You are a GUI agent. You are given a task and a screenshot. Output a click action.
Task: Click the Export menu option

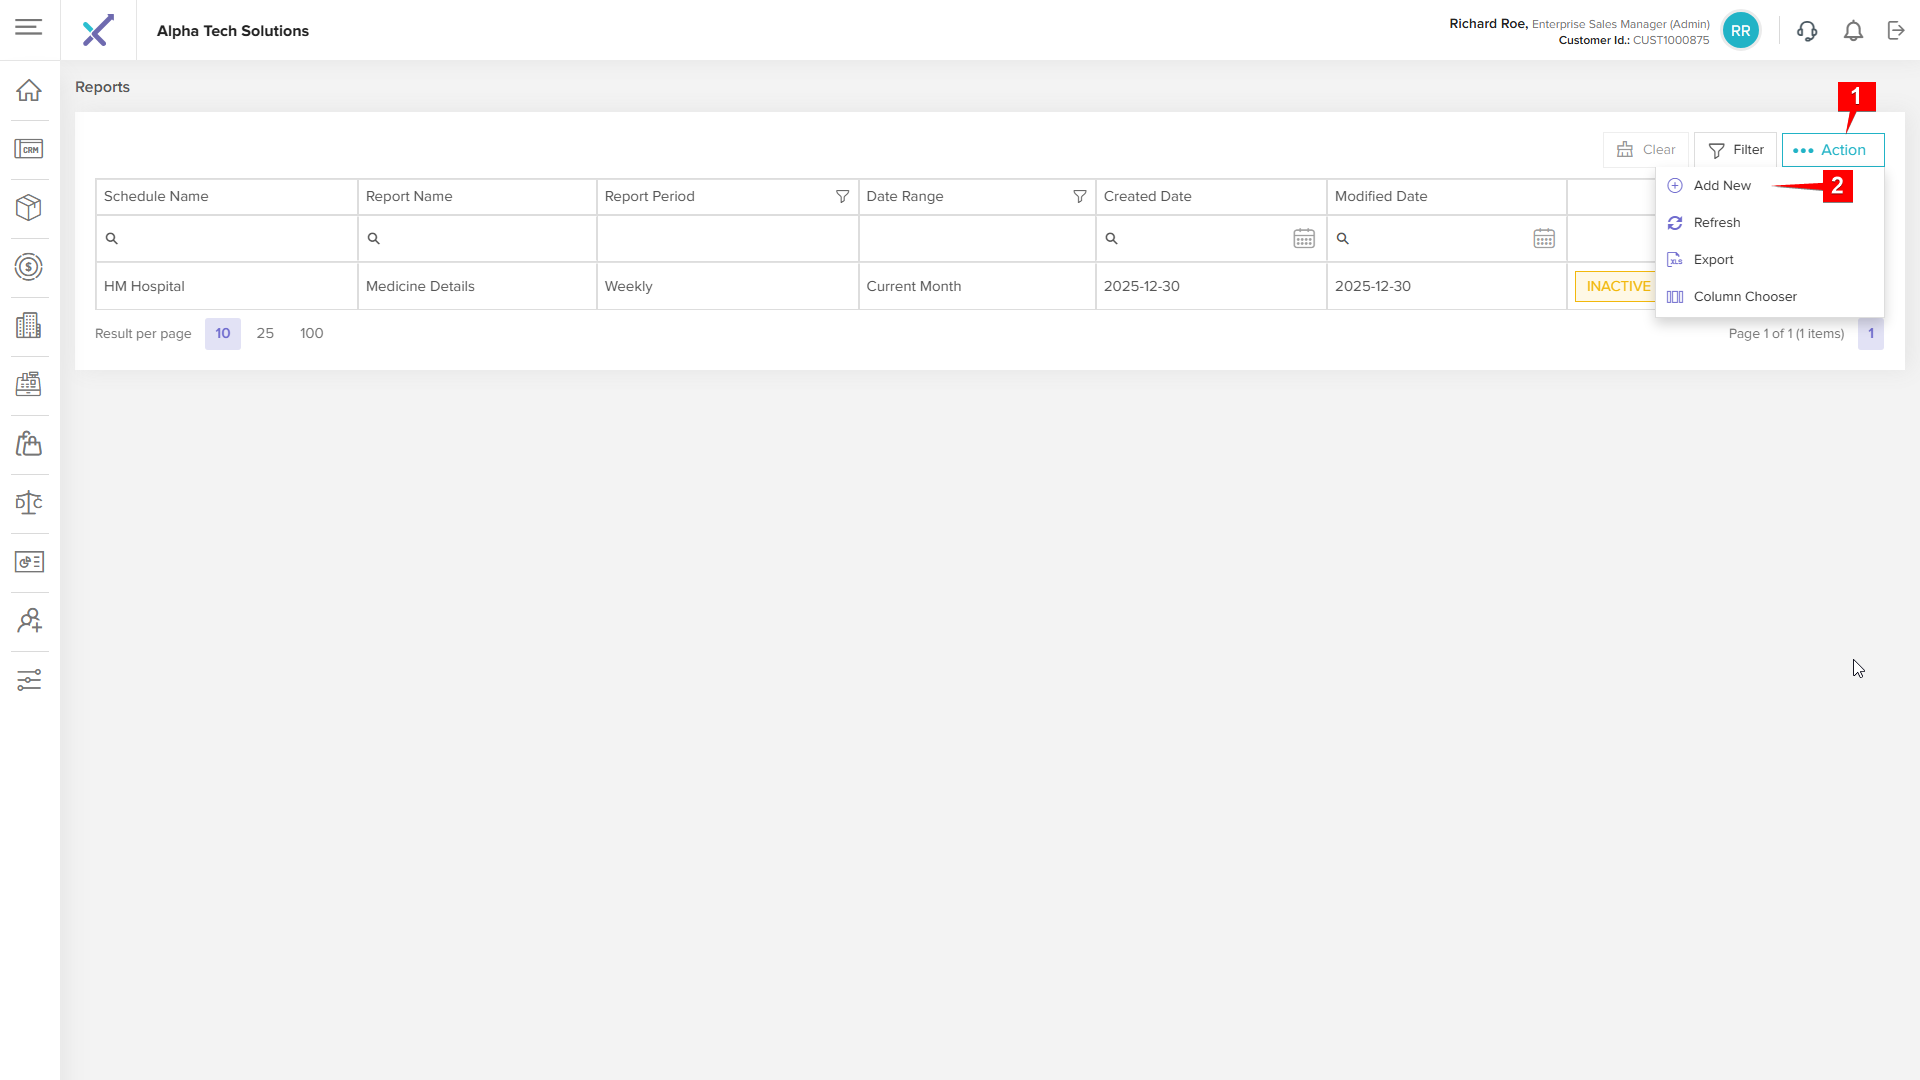coord(1713,260)
